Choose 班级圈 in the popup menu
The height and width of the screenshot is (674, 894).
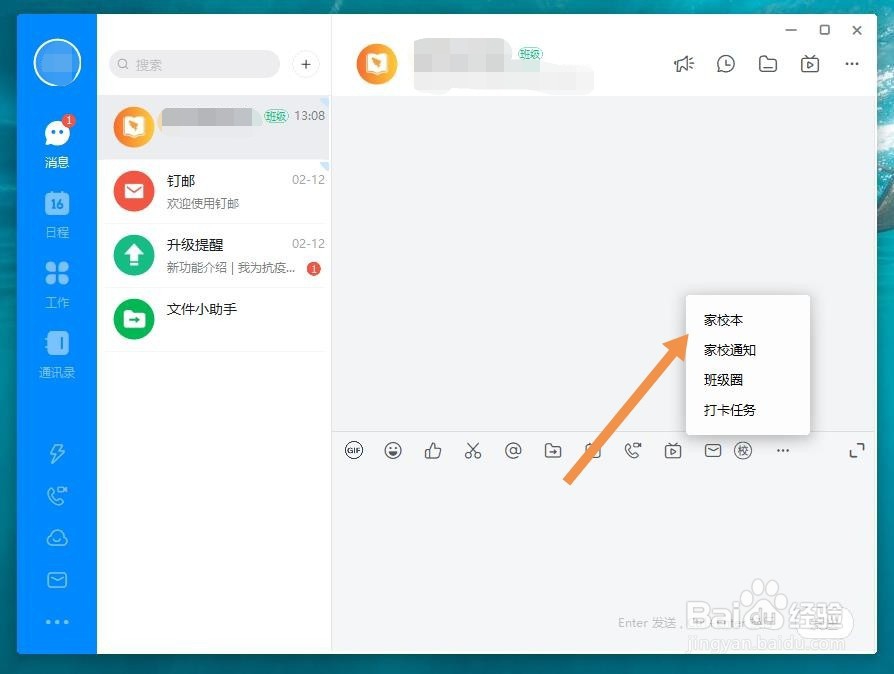pyautogui.click(x=724, y=380)
